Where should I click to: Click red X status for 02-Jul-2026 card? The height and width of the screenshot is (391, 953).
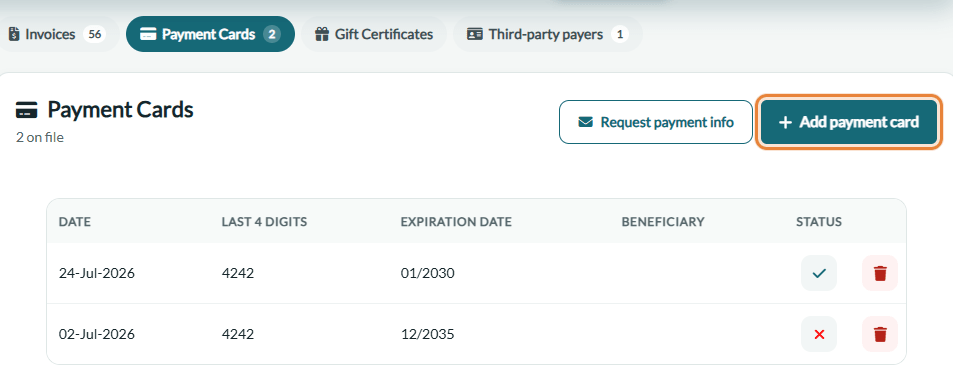pos(819,334)
